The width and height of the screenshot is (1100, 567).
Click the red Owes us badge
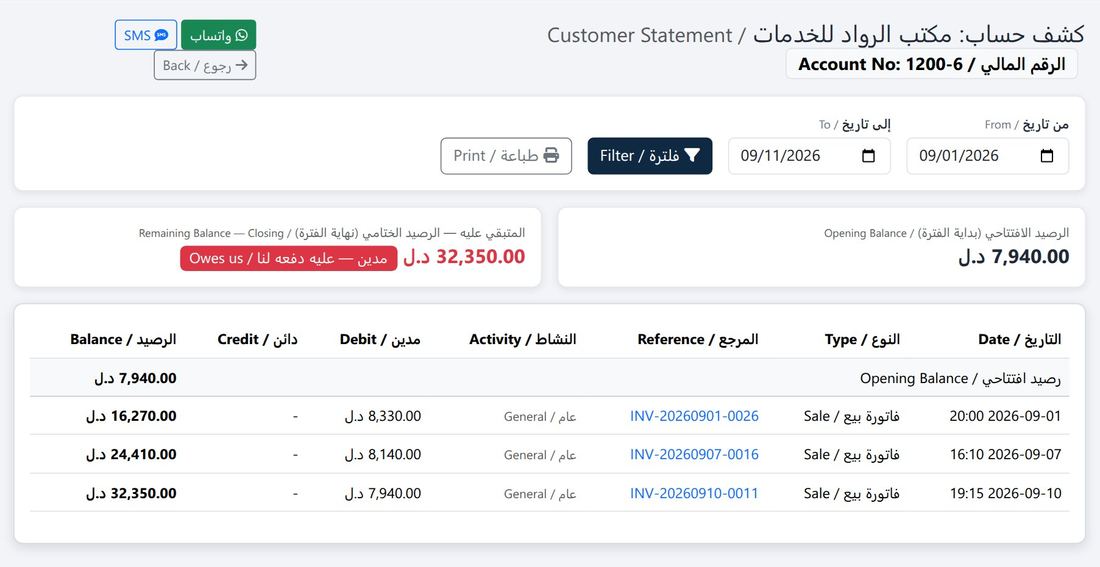point(288,258)
